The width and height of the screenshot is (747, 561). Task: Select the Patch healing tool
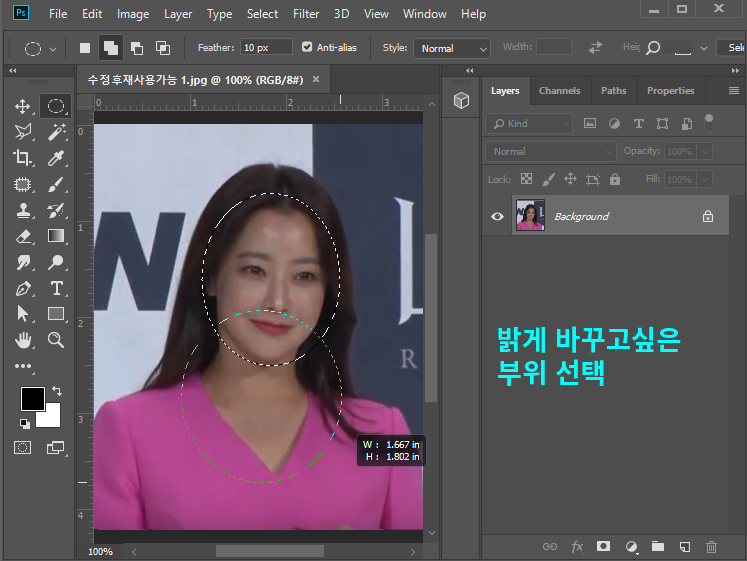tap(22, 184)
